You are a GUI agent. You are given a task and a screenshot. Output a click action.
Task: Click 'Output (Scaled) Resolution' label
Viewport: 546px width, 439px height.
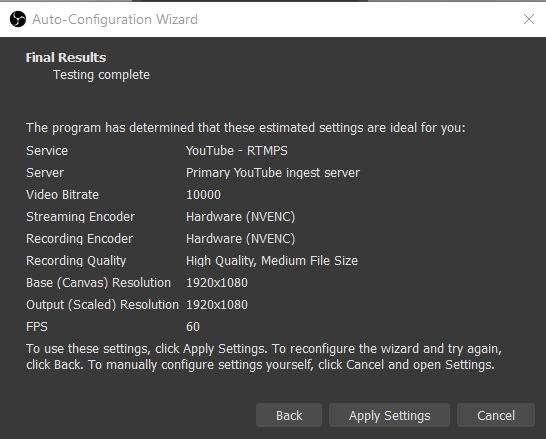click(102, 305)
